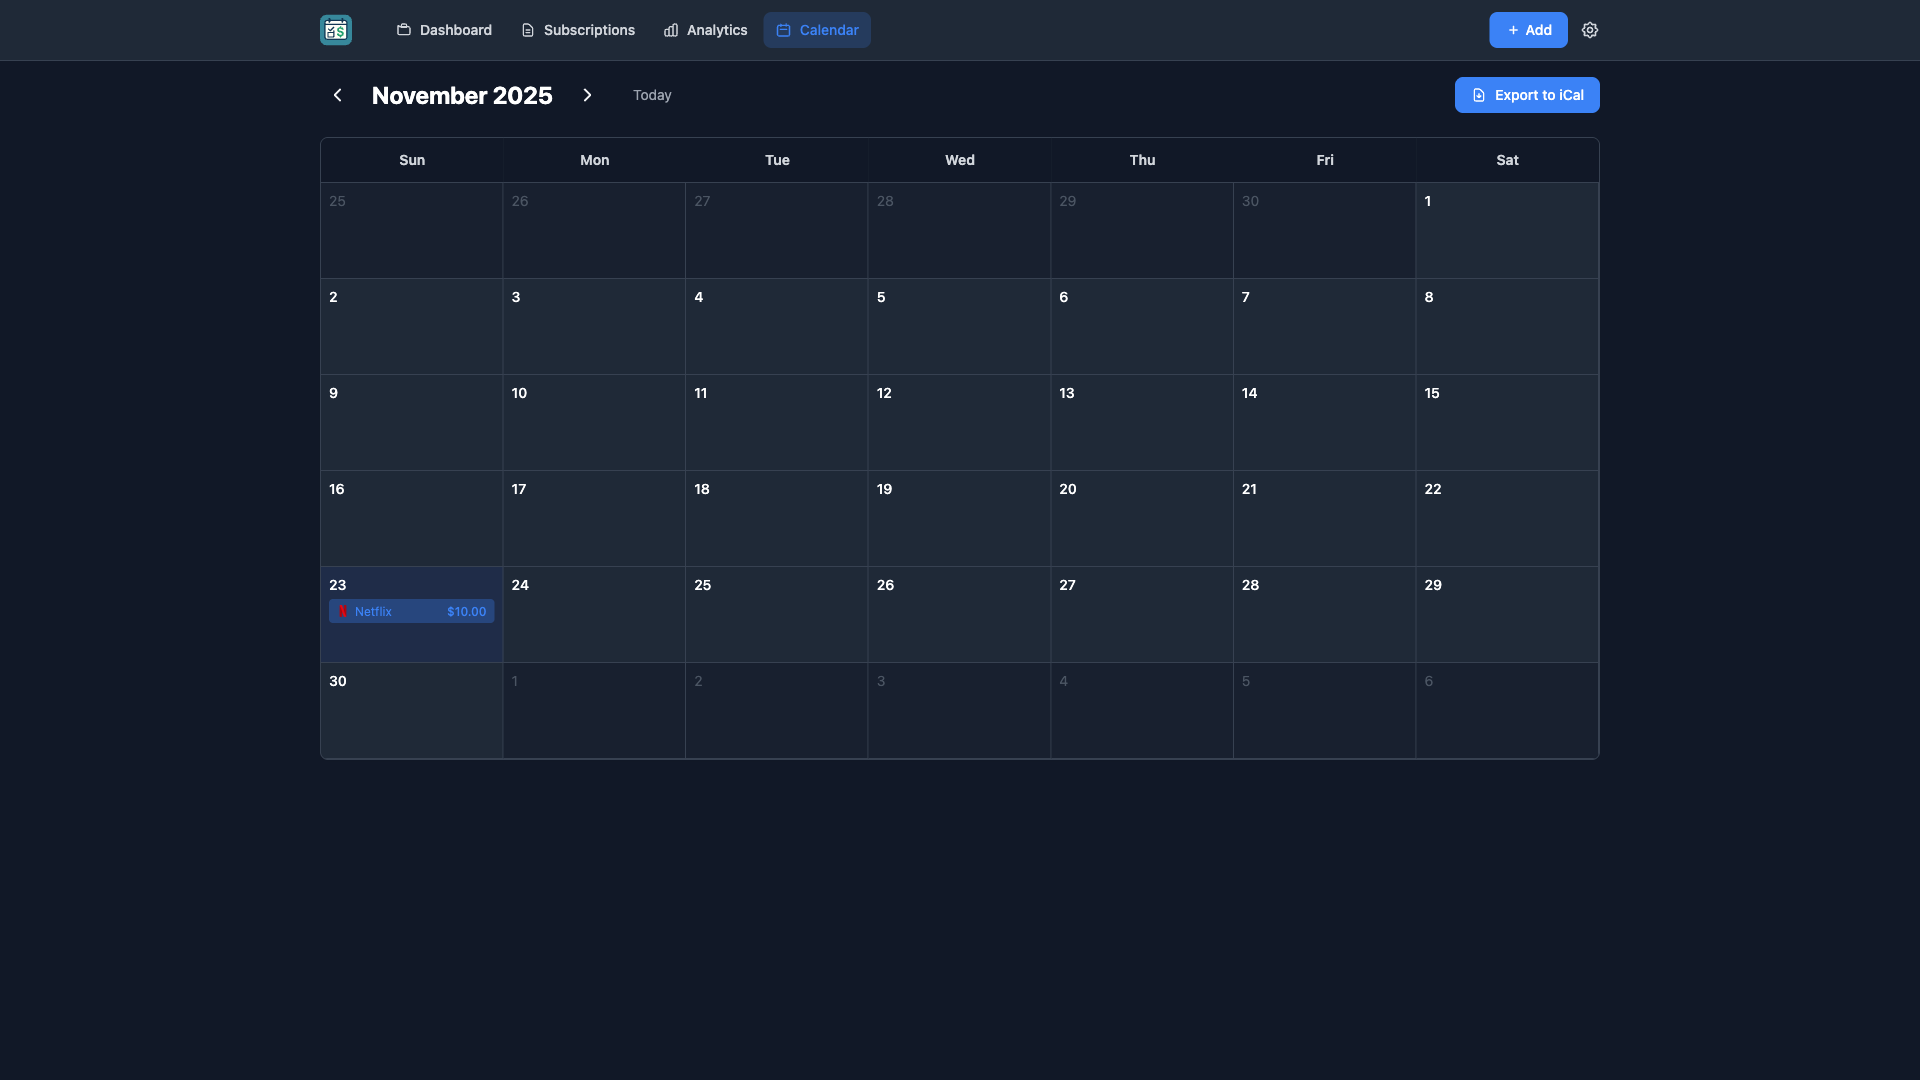Select the Analytics chart icon
The image size is (1920, 1080).
point(668,30)
